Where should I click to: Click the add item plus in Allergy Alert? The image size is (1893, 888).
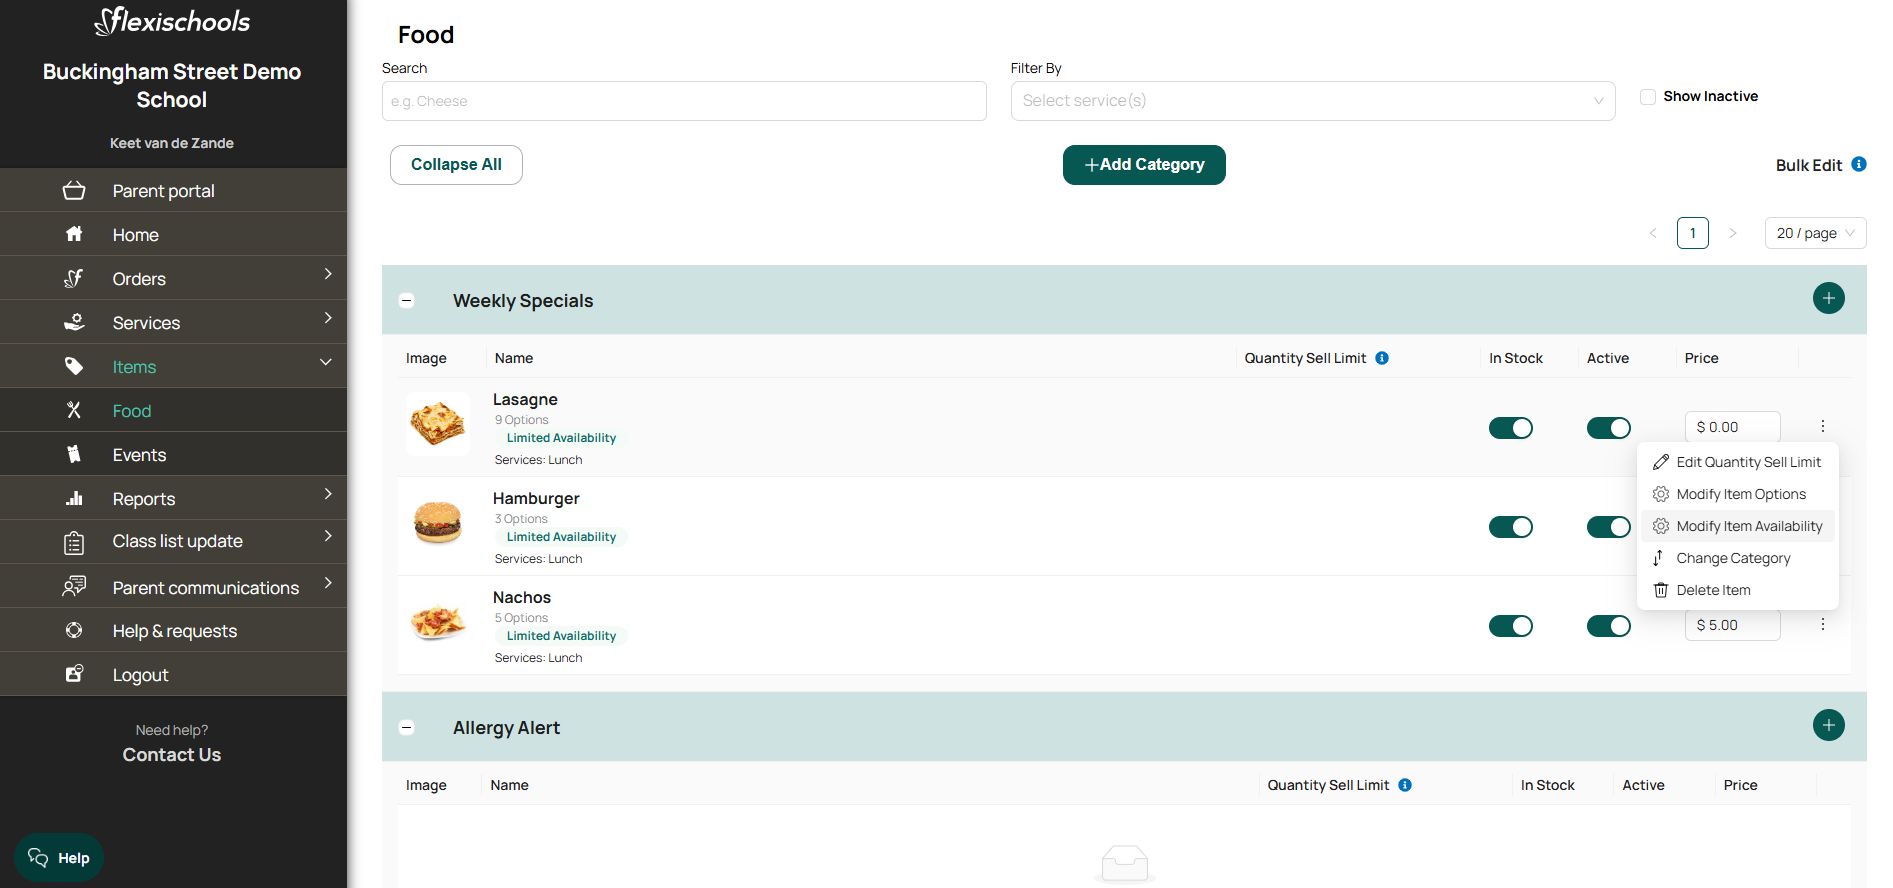[1829, 725]
